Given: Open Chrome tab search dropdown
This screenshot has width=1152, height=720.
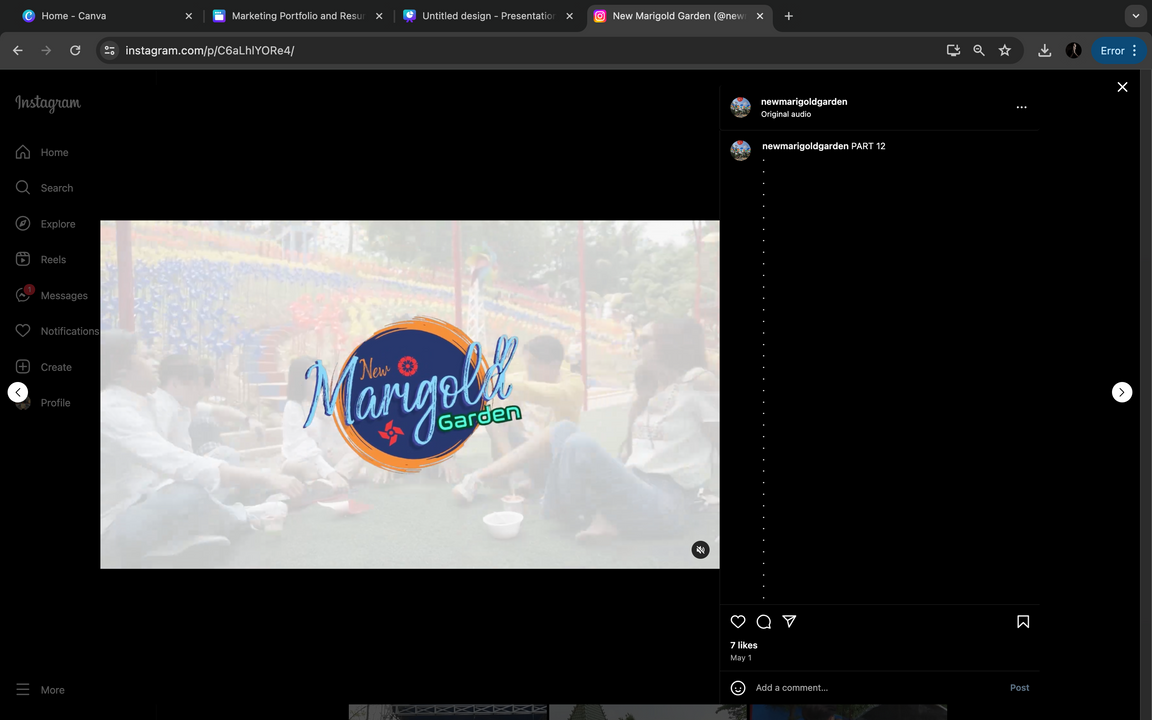Looking at the screenshot, I should 1136,16.
